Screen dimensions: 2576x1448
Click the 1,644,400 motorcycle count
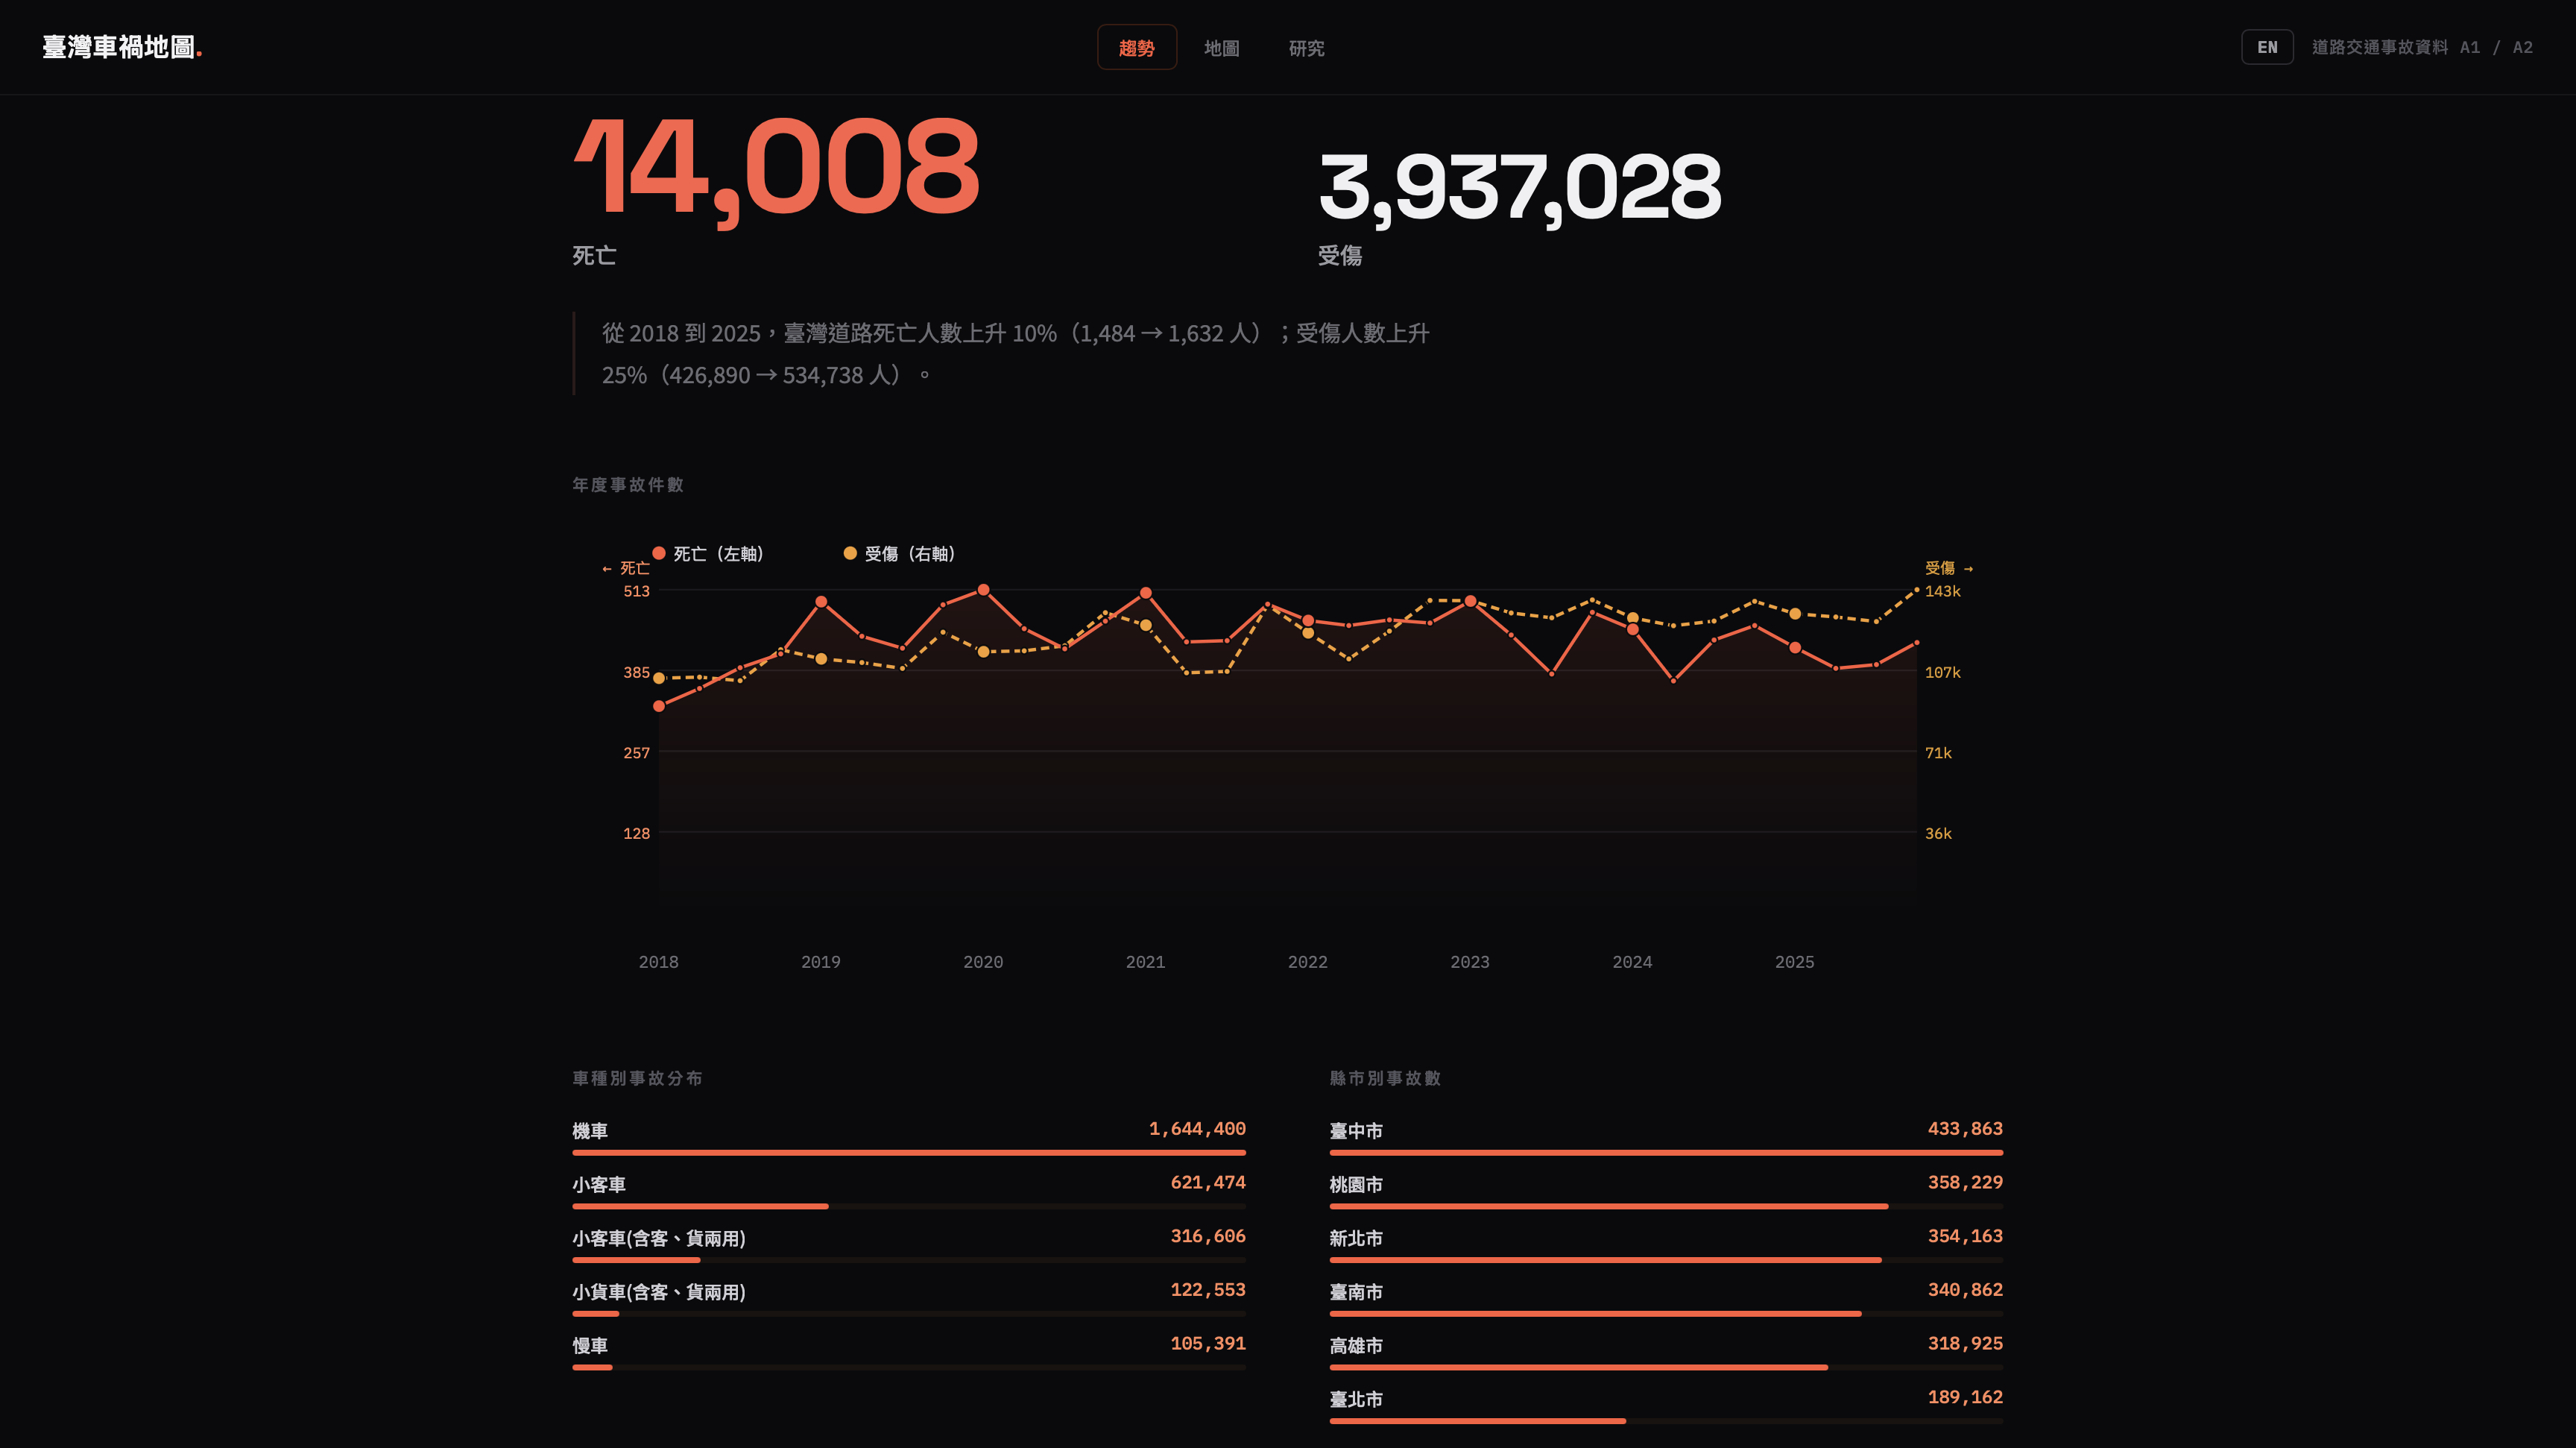tap(1197, 1128)
